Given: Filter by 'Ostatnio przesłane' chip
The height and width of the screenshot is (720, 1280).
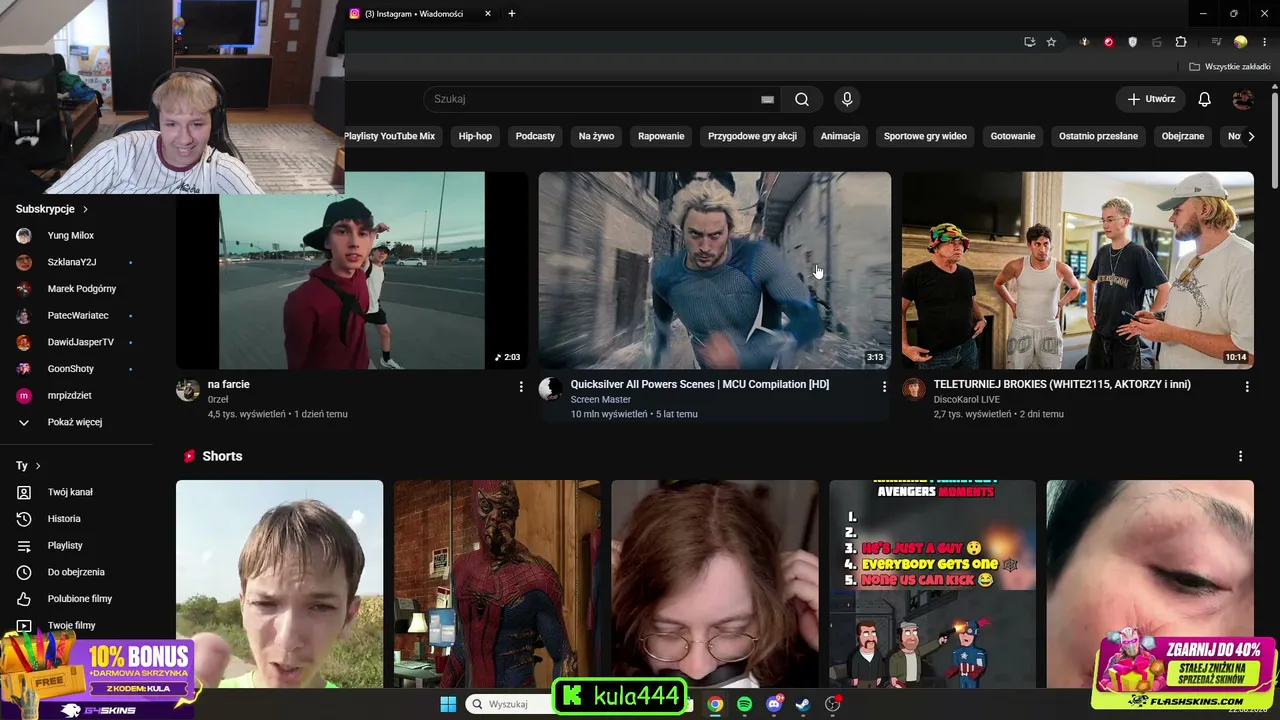Looking at the screenshot, I should point(1098,136).
